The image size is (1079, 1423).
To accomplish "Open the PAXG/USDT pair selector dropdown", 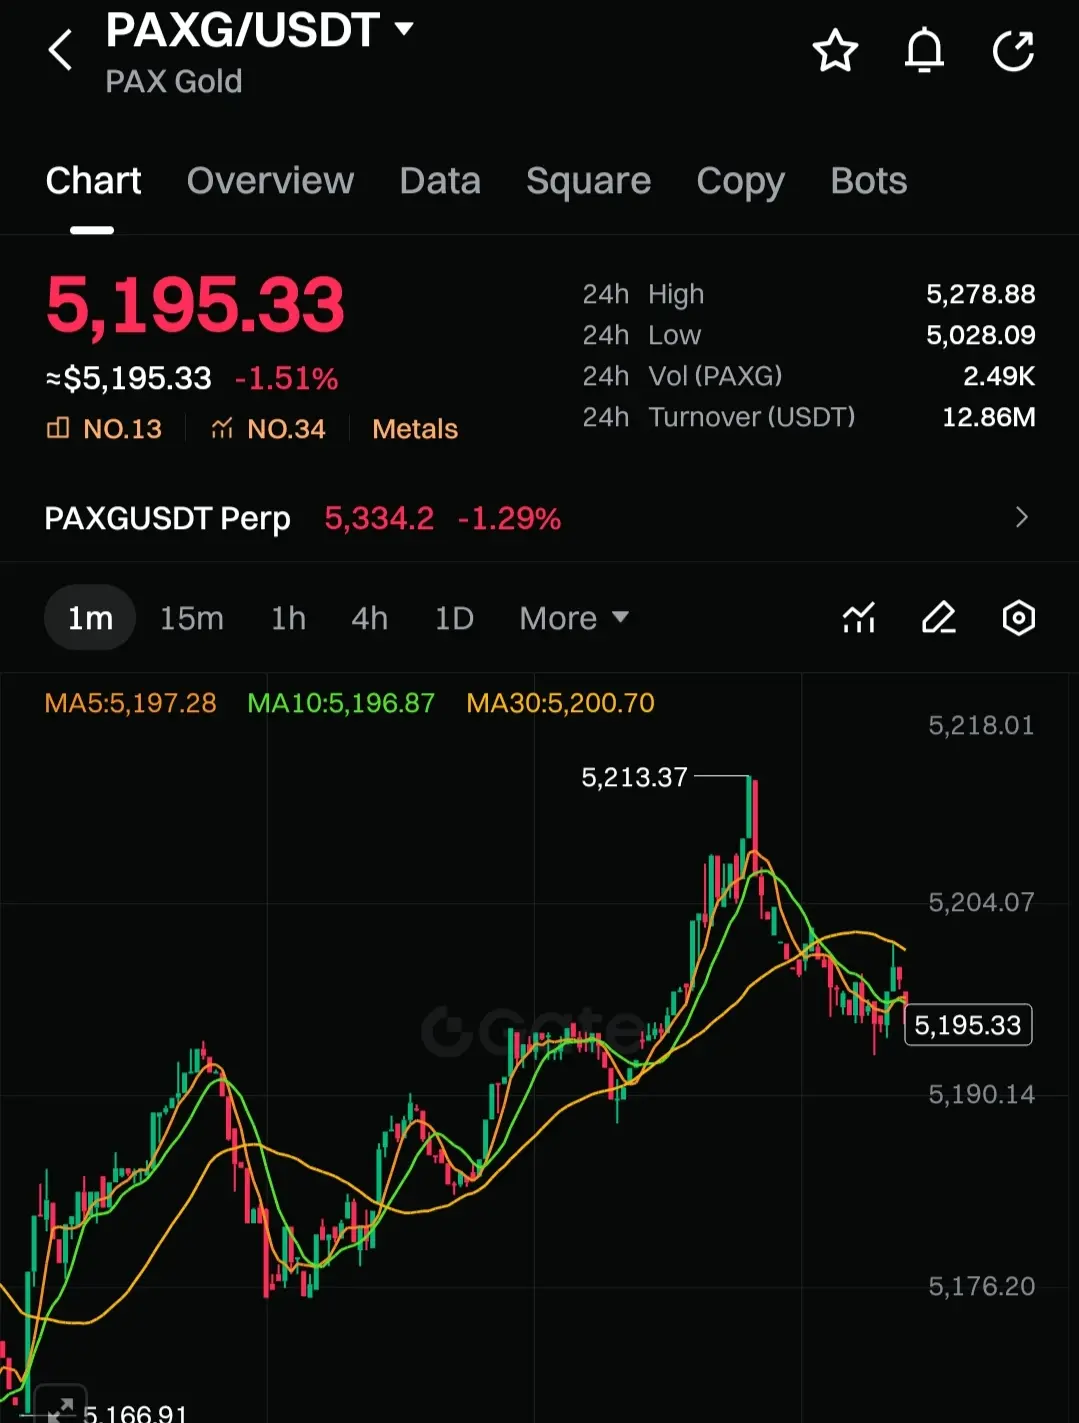I will click(x=404, y=29).
